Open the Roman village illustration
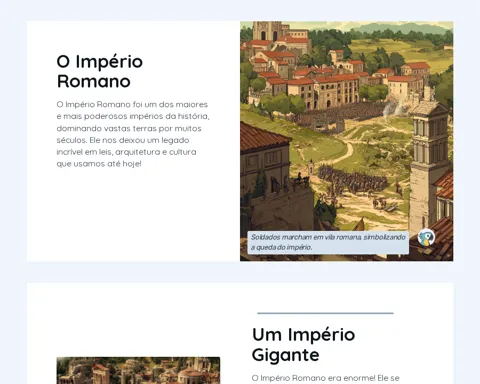This screenshot has height=384, width=480. (x=347, y=141)
